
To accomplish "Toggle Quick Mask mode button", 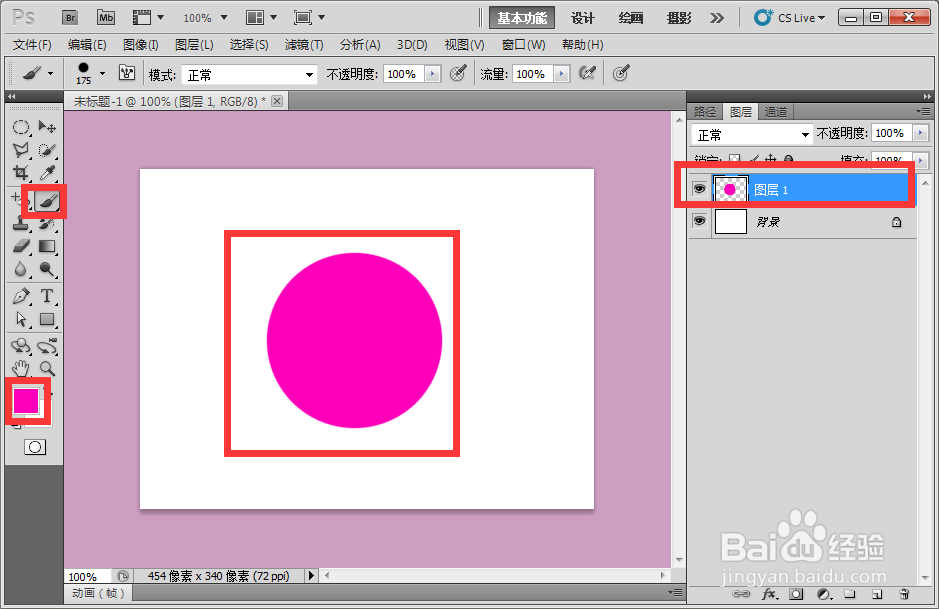I will tap(35, 447).
